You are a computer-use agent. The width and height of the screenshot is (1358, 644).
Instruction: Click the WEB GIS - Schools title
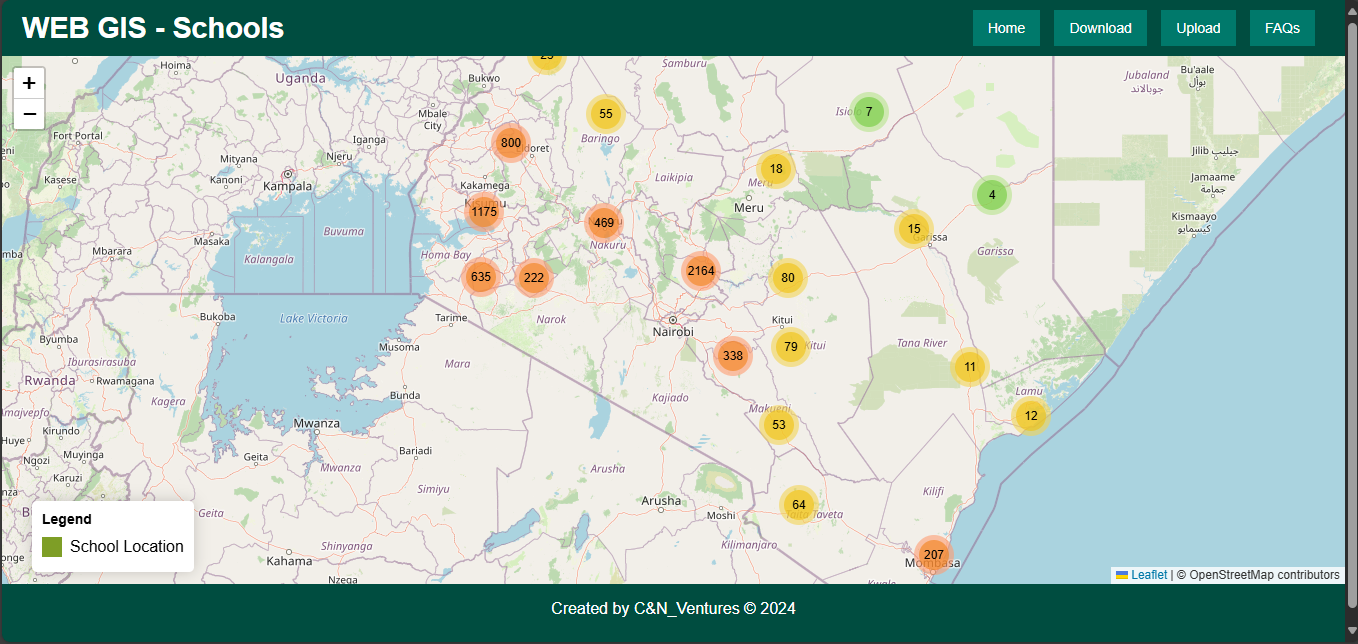pyautogui.click(x=153, y=28)
